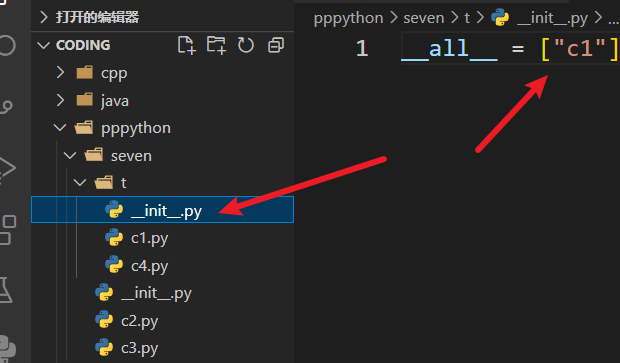Expand the 打开的编辑器 section
The height and width of the screenshot is (363, 620).
click(x=44, y=17)
